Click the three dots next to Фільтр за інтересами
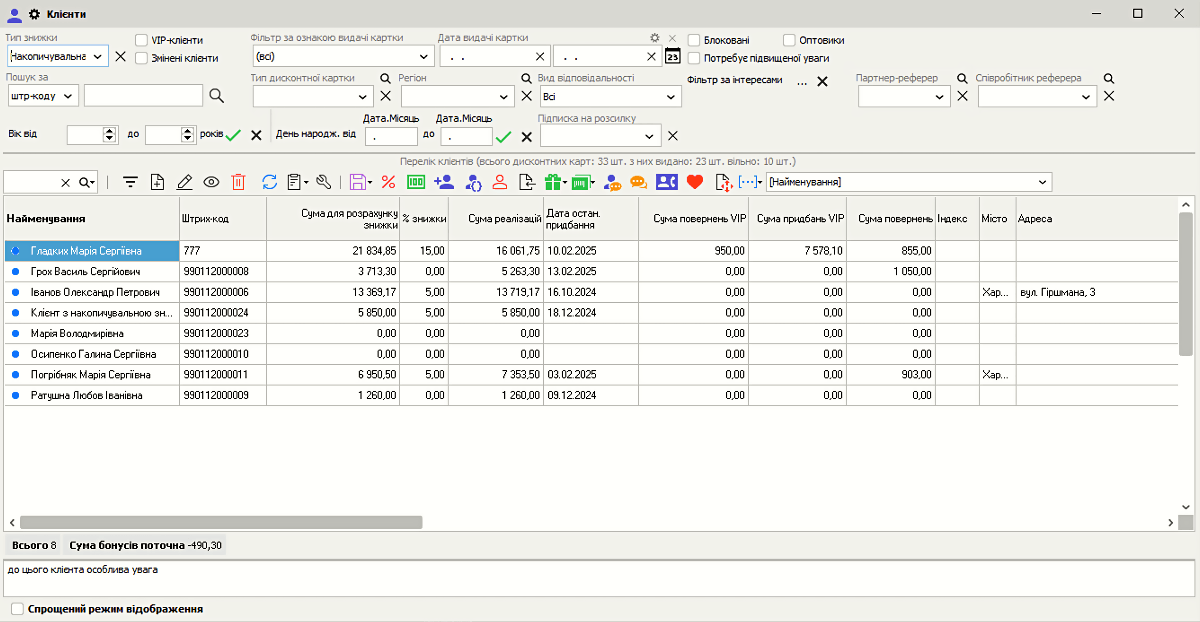The height and width of the screenshot is (622, 1200). click(x=802, y=82)
